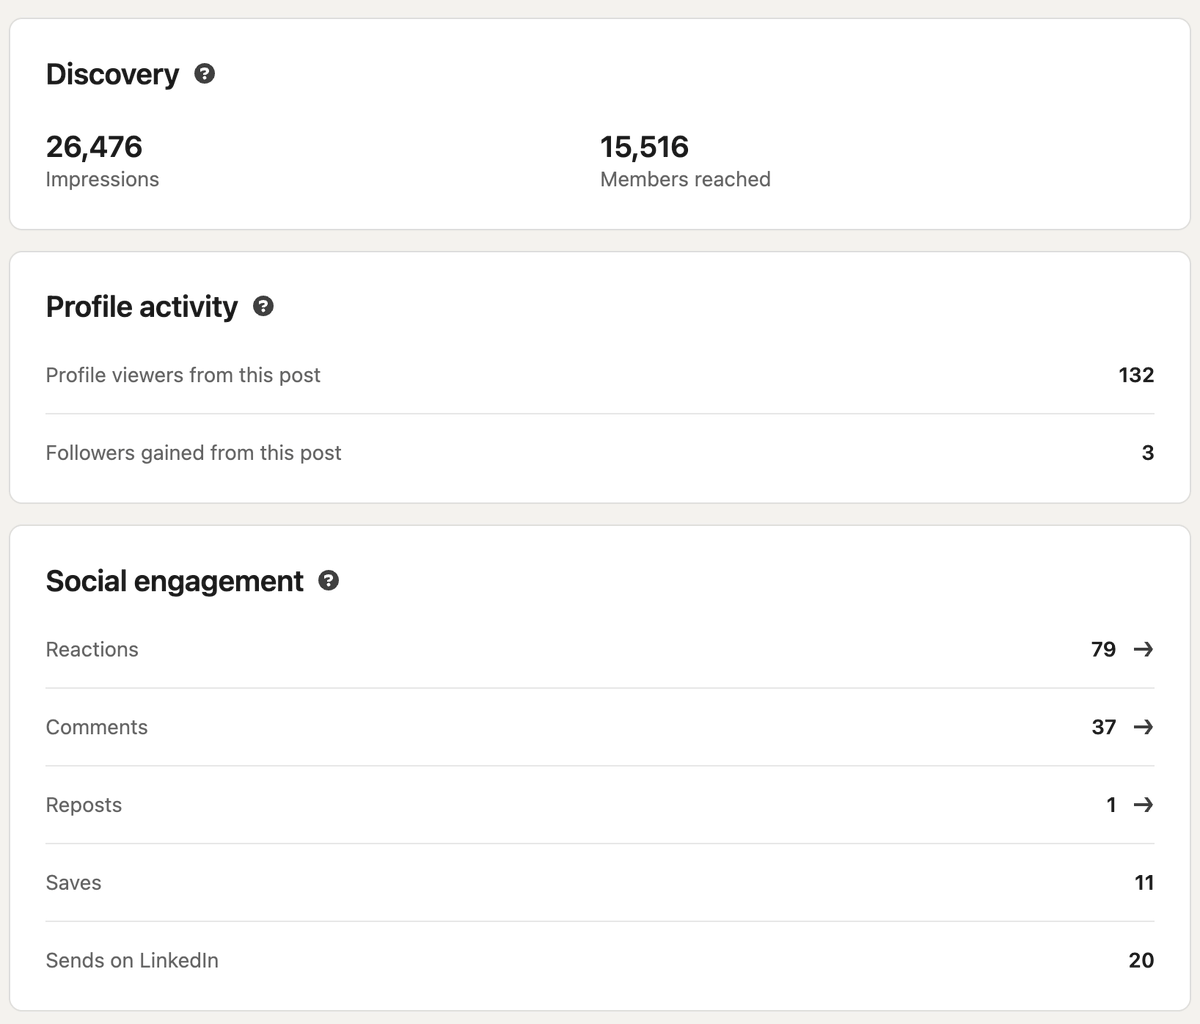
Task: Select Profile viewers from this post row
Action: 600,375
